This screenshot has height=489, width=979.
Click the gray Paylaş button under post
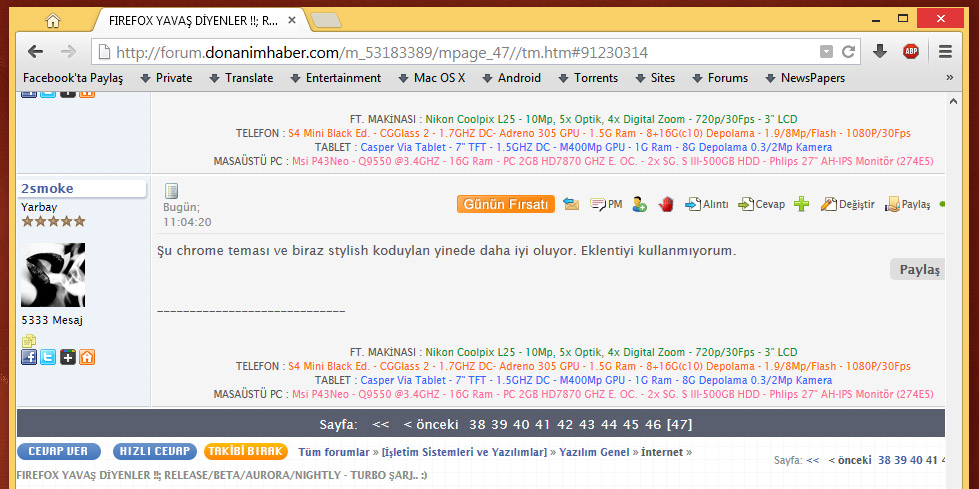917,269
